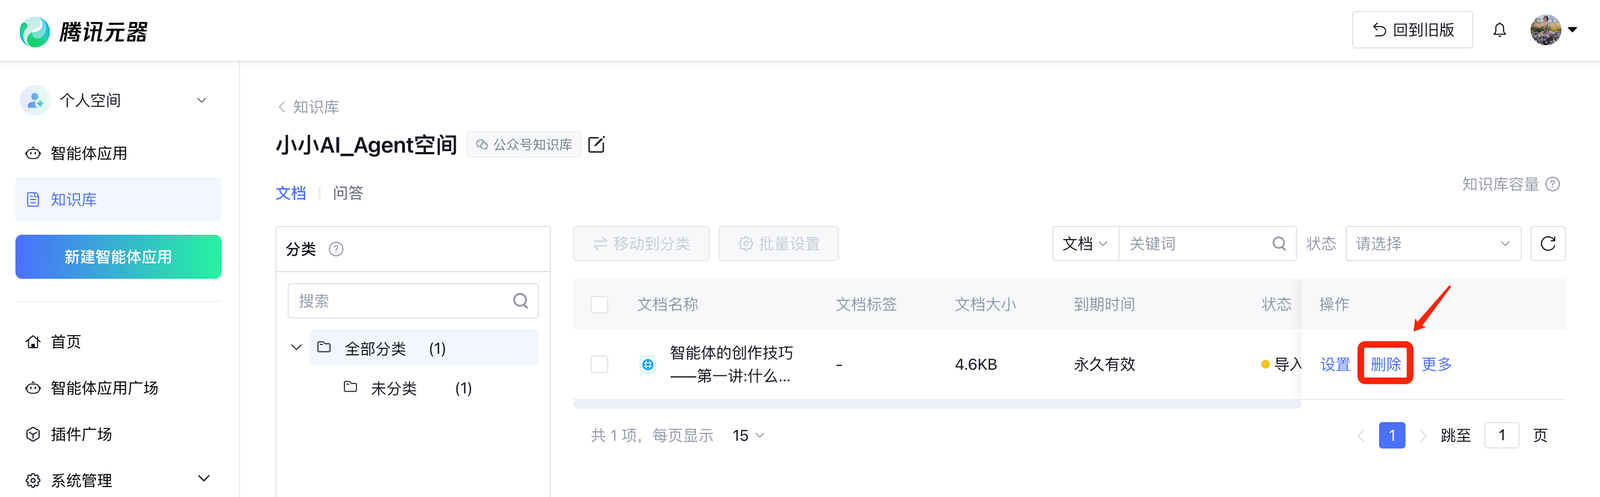Click the notification bell icon

click(x=1499, y=30)
